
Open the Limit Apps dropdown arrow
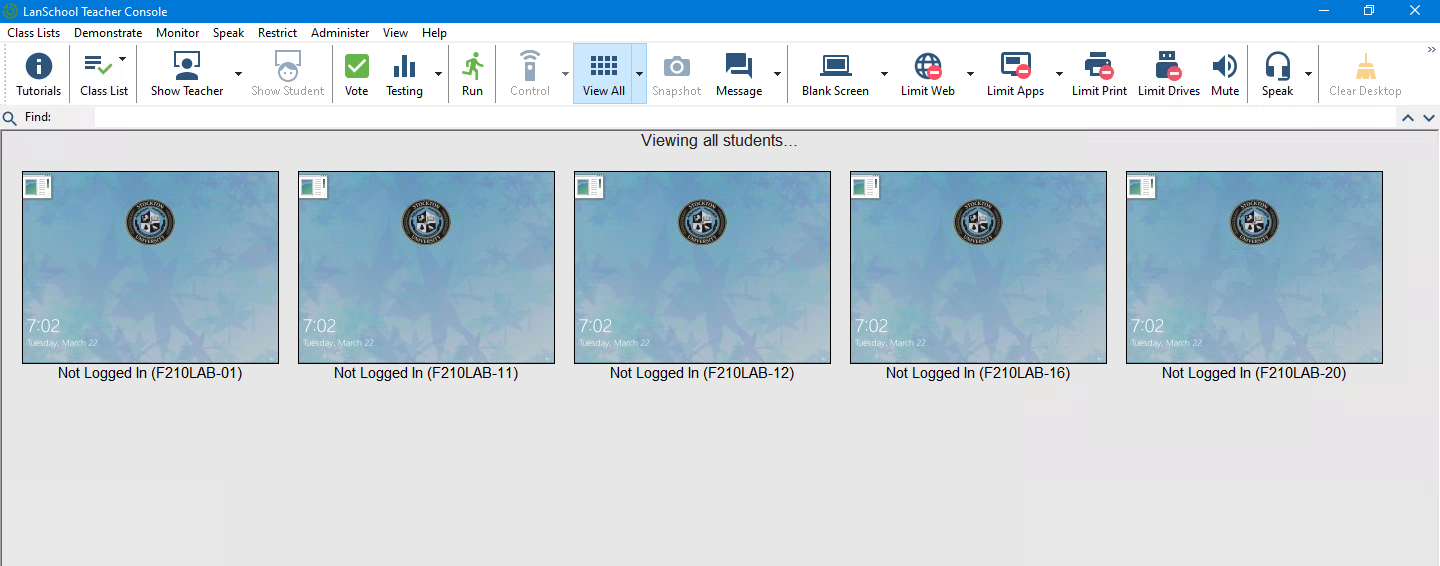(1059, 74)
